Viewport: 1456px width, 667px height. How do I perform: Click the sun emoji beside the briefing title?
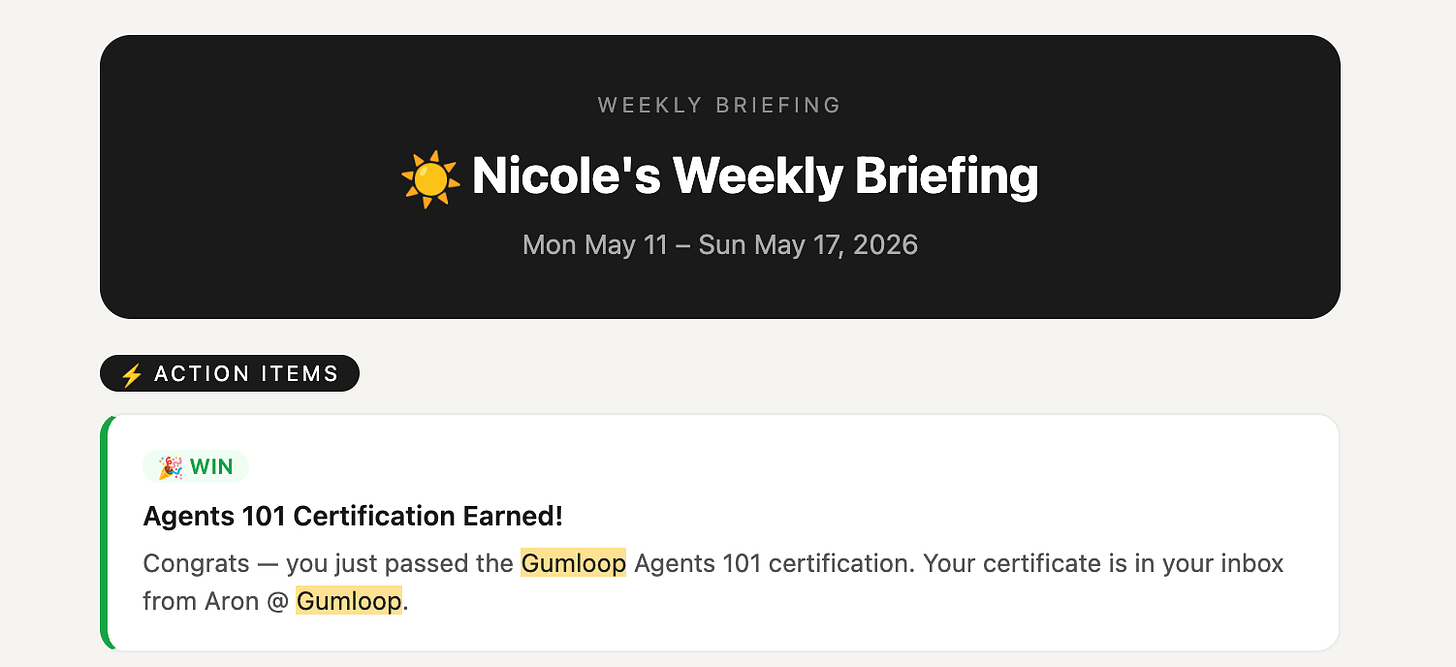(430, 179)
